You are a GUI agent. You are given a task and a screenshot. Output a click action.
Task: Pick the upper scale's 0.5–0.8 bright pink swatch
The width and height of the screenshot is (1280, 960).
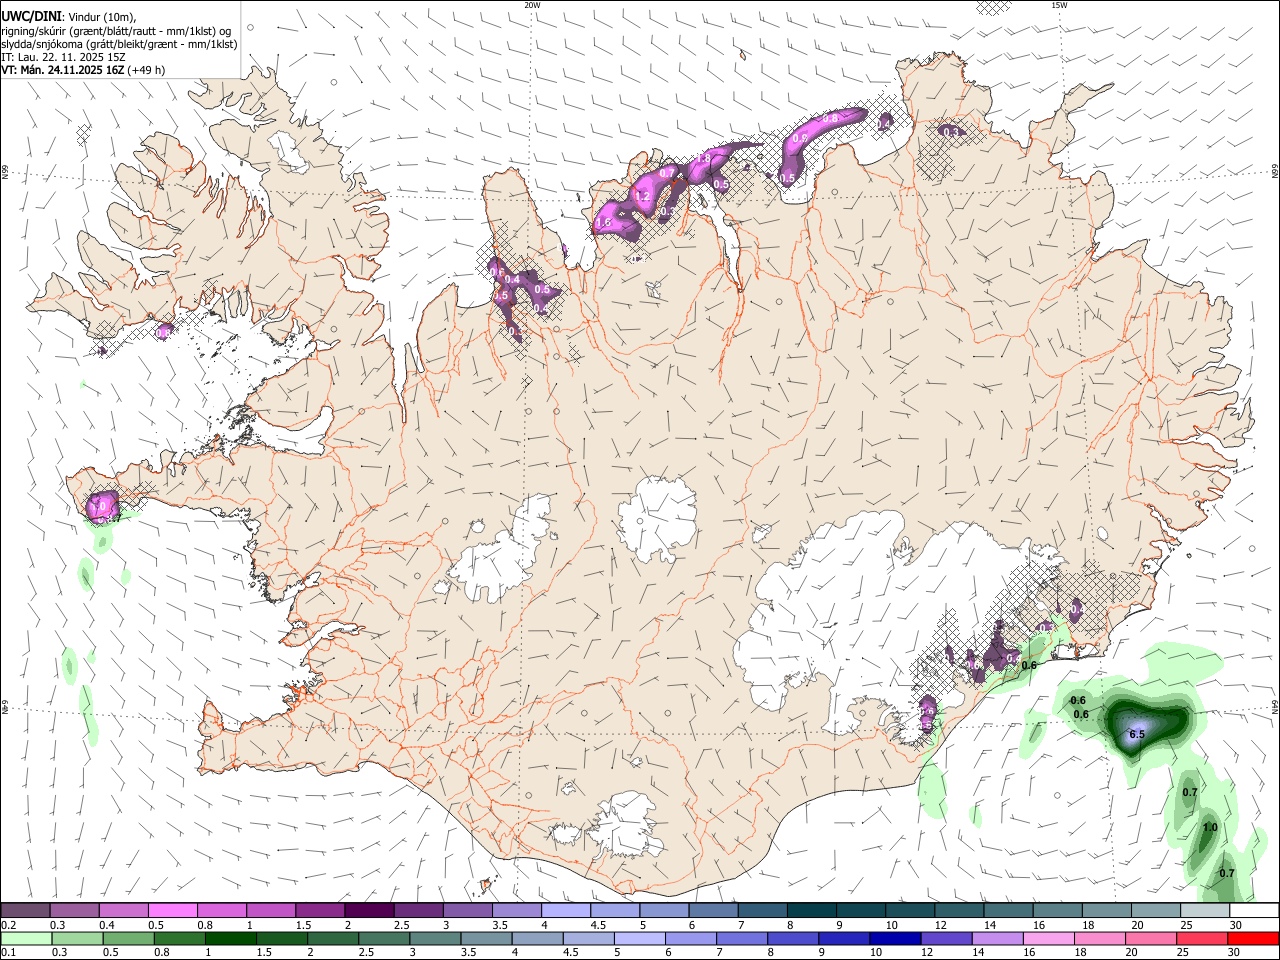pos(172,910)
